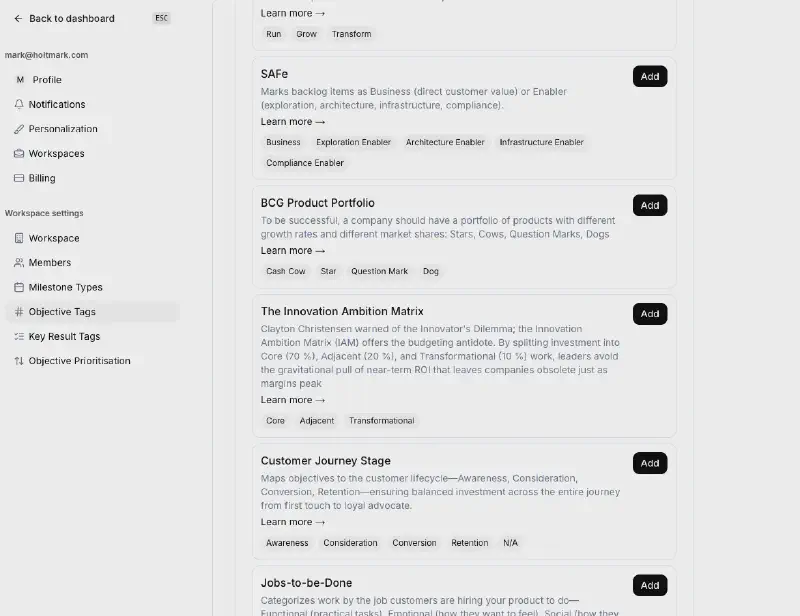The height and width of the screenshot is (616, 800).
Task: Click the Milestone Types calendar icon
Action: [19, 287]
